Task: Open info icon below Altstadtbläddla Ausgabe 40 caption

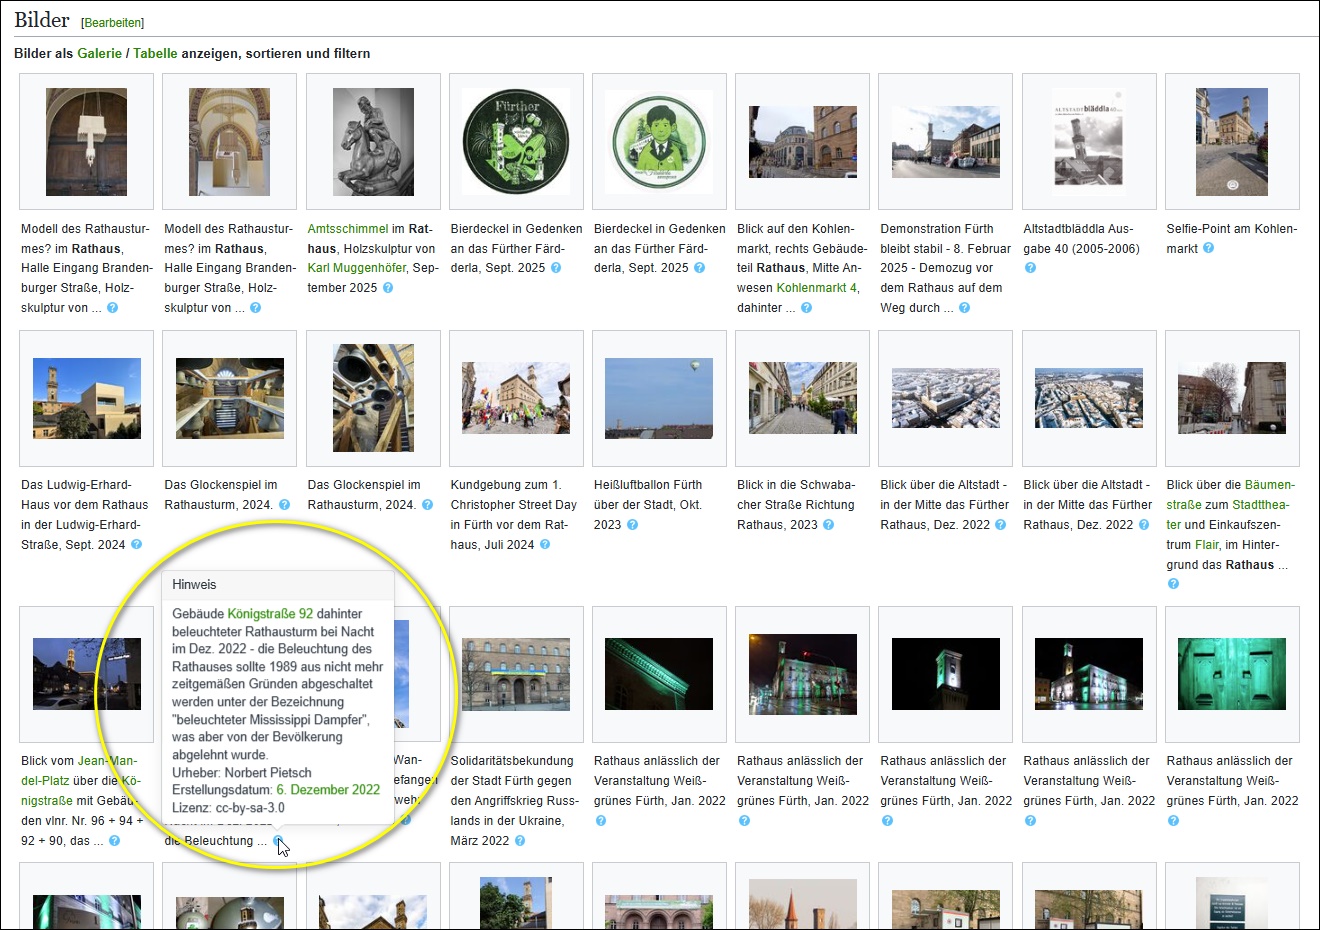Action: click(1030, 268)
